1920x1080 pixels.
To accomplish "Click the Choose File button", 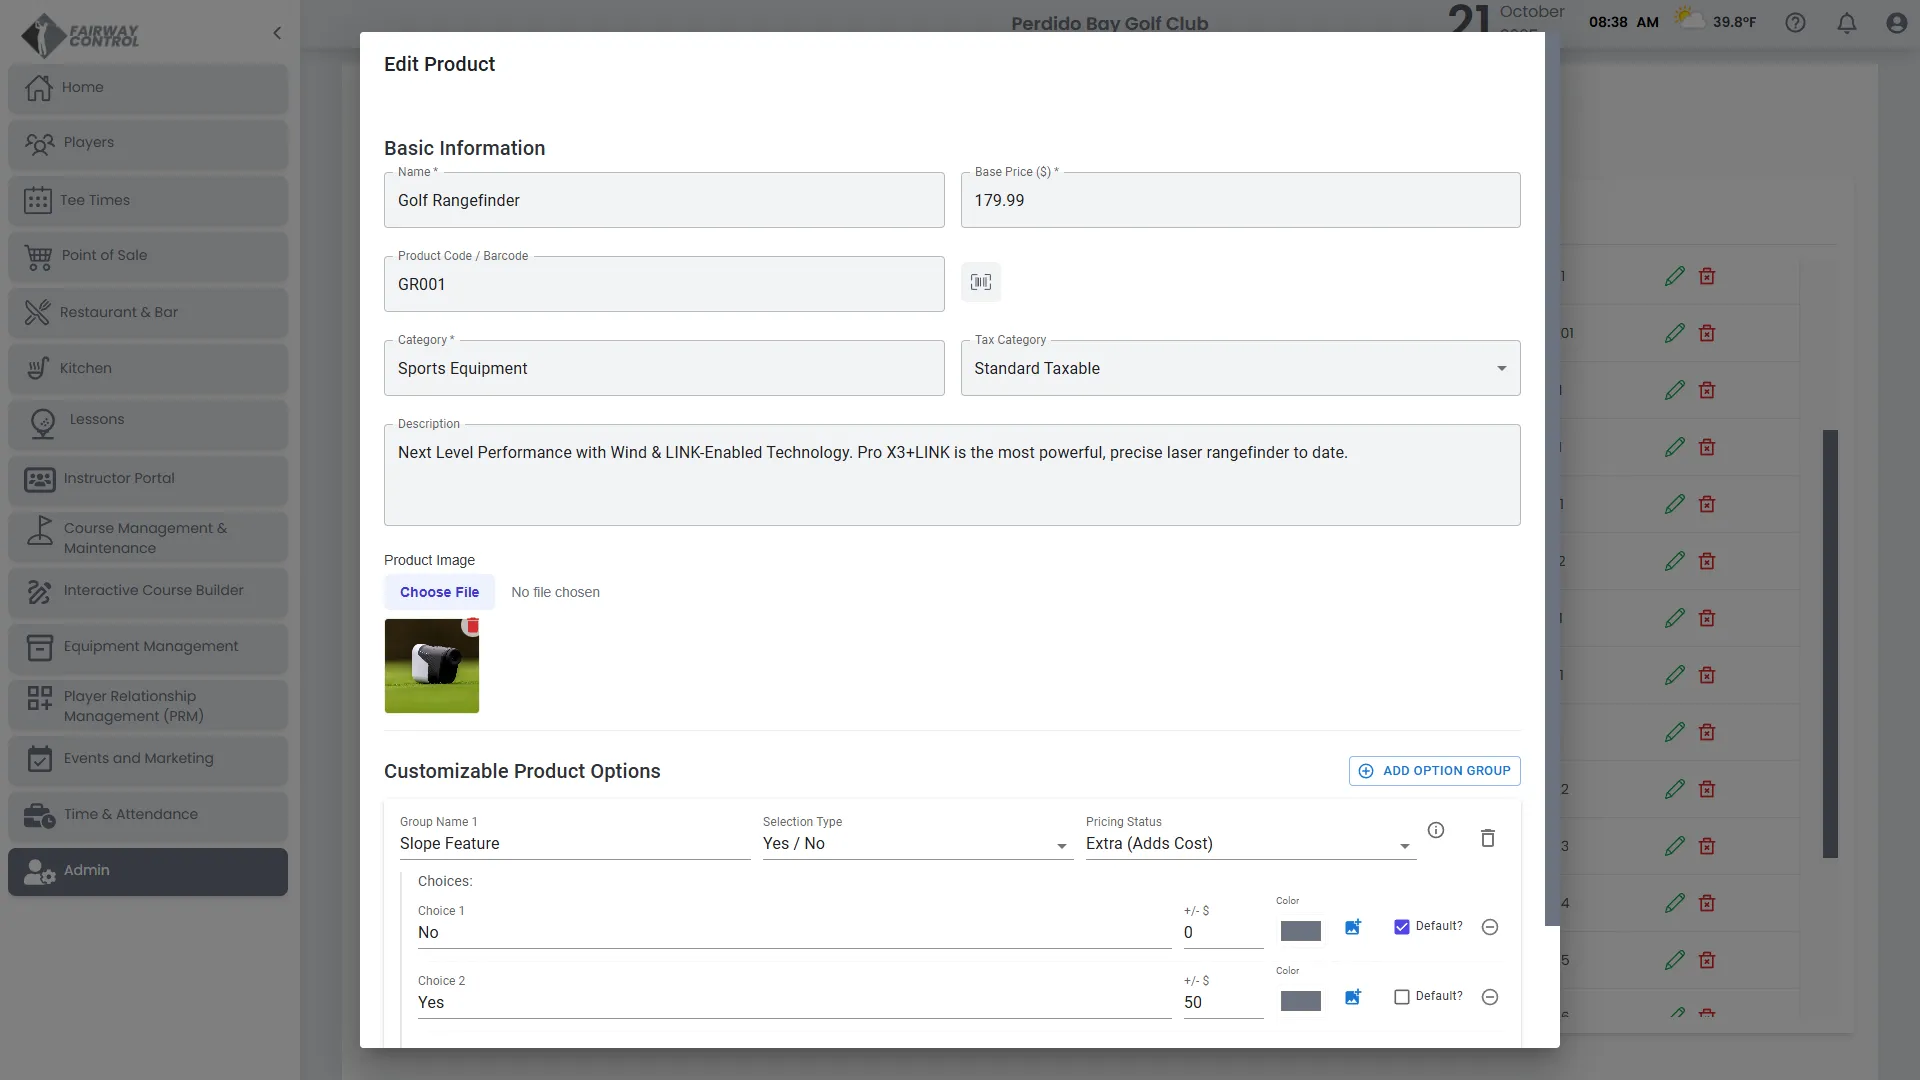I will 439,592.
